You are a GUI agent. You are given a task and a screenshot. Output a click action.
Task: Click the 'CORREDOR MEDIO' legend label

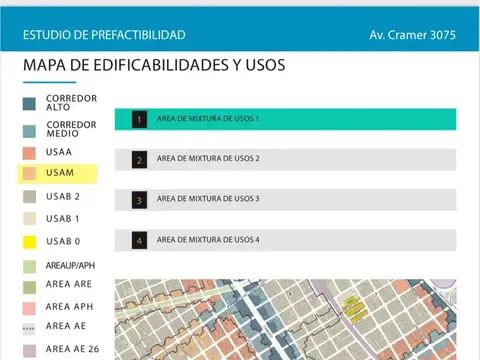coord(71,129)
